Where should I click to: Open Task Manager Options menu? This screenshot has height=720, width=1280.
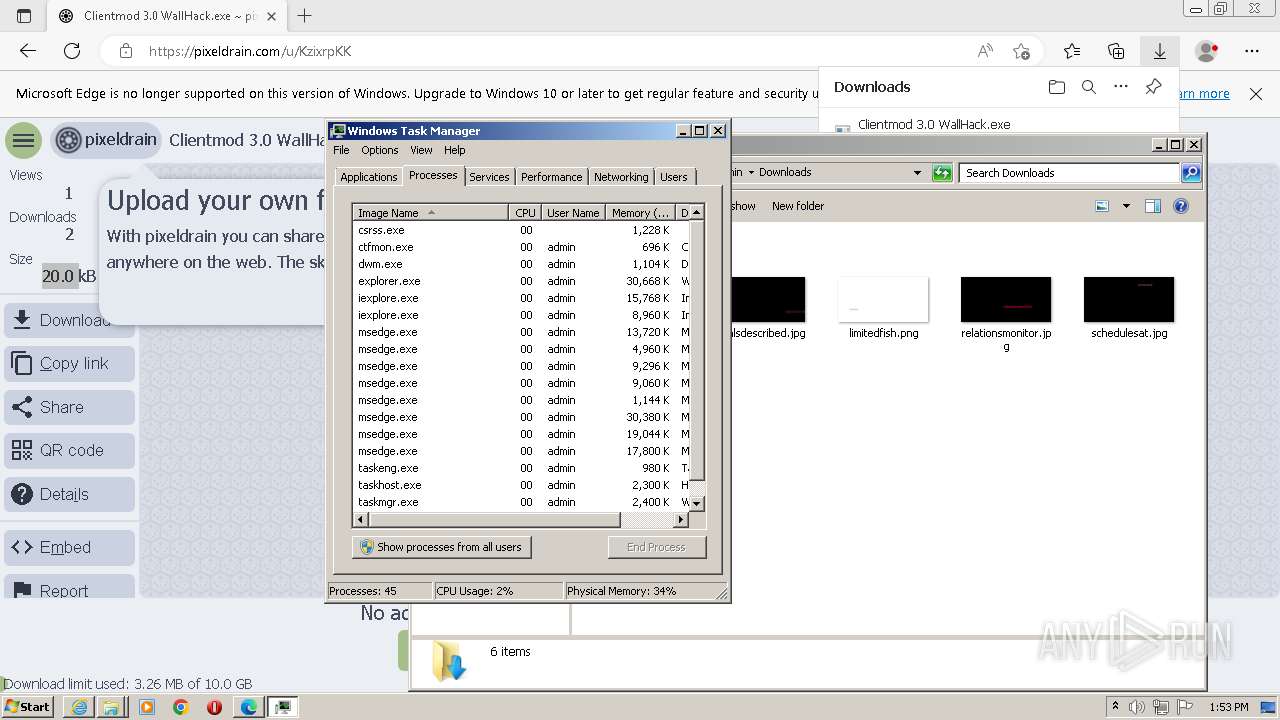379,150
